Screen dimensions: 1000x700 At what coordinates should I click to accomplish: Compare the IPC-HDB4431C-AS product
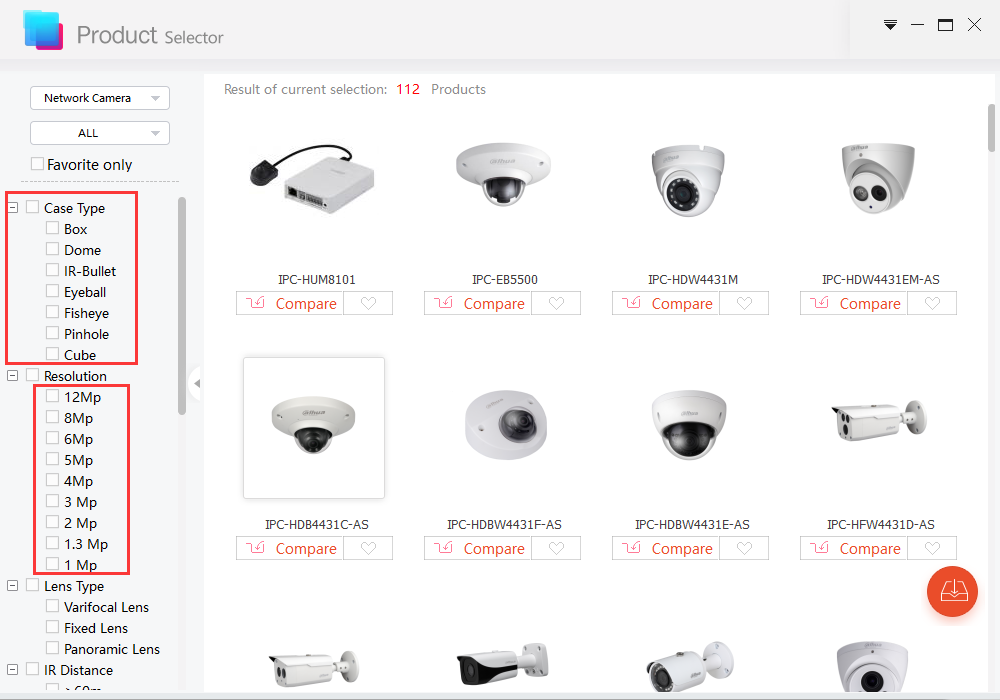(x=290, y=548)
